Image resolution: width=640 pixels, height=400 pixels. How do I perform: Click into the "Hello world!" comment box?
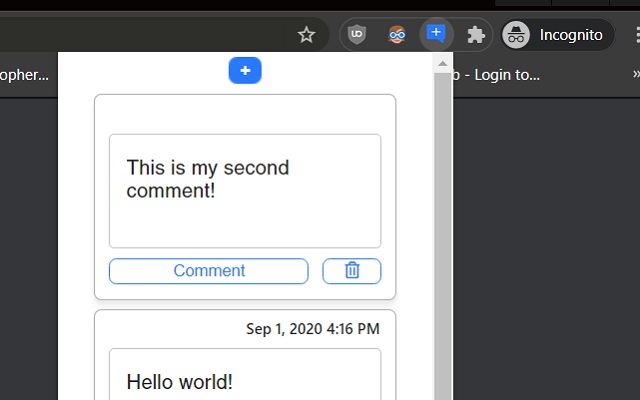(245, 374)
